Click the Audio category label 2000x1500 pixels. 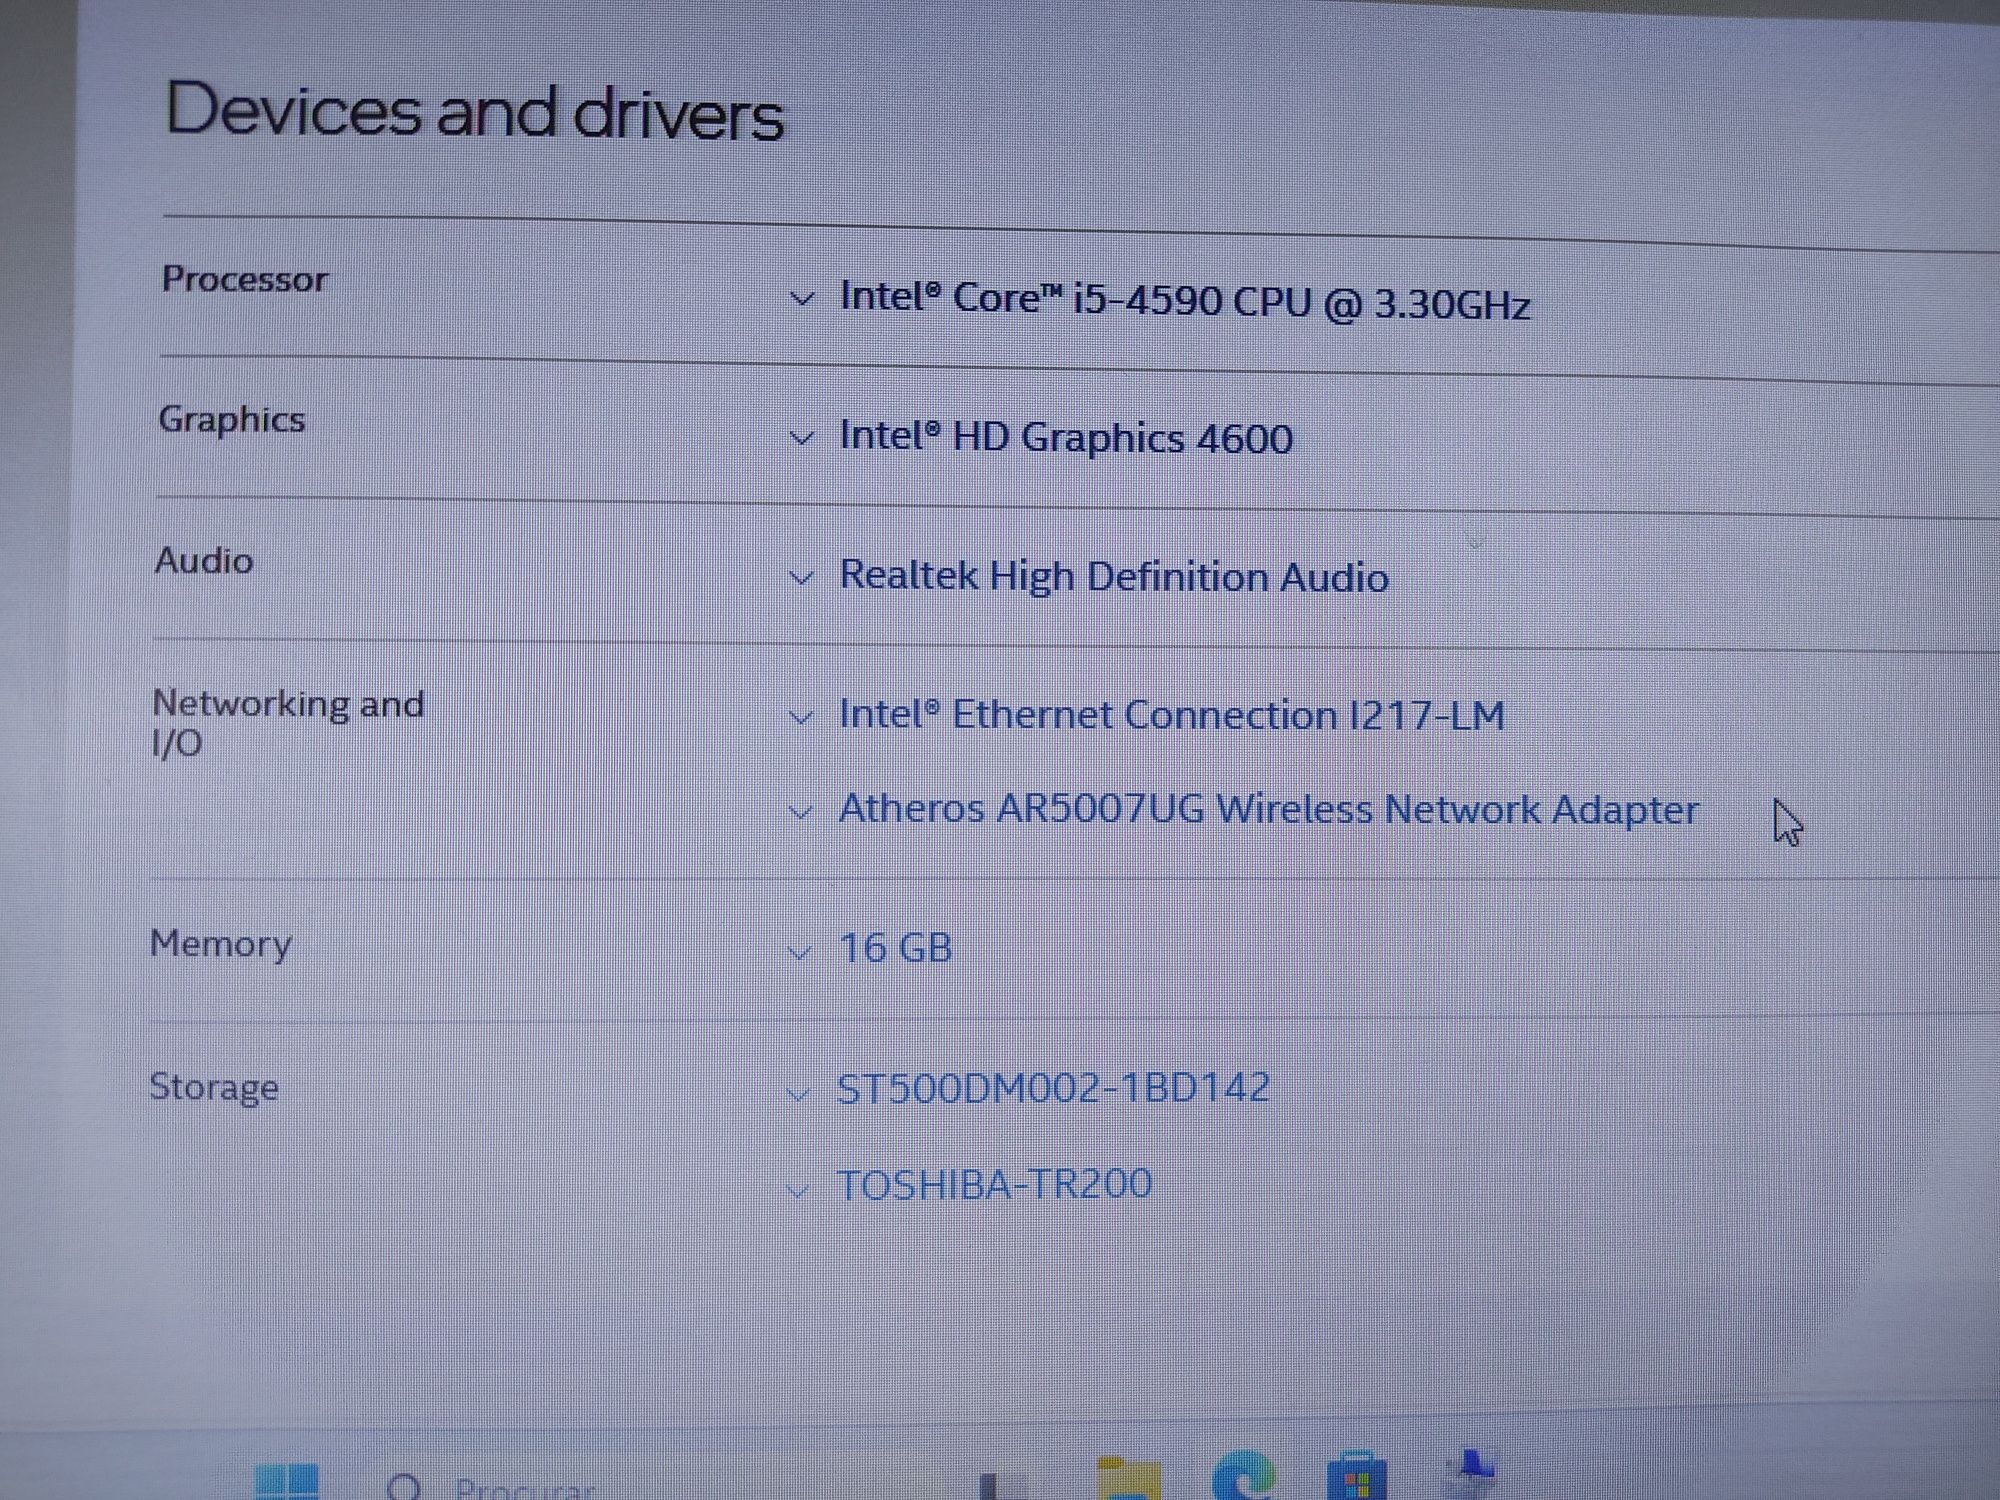point(203,560)
